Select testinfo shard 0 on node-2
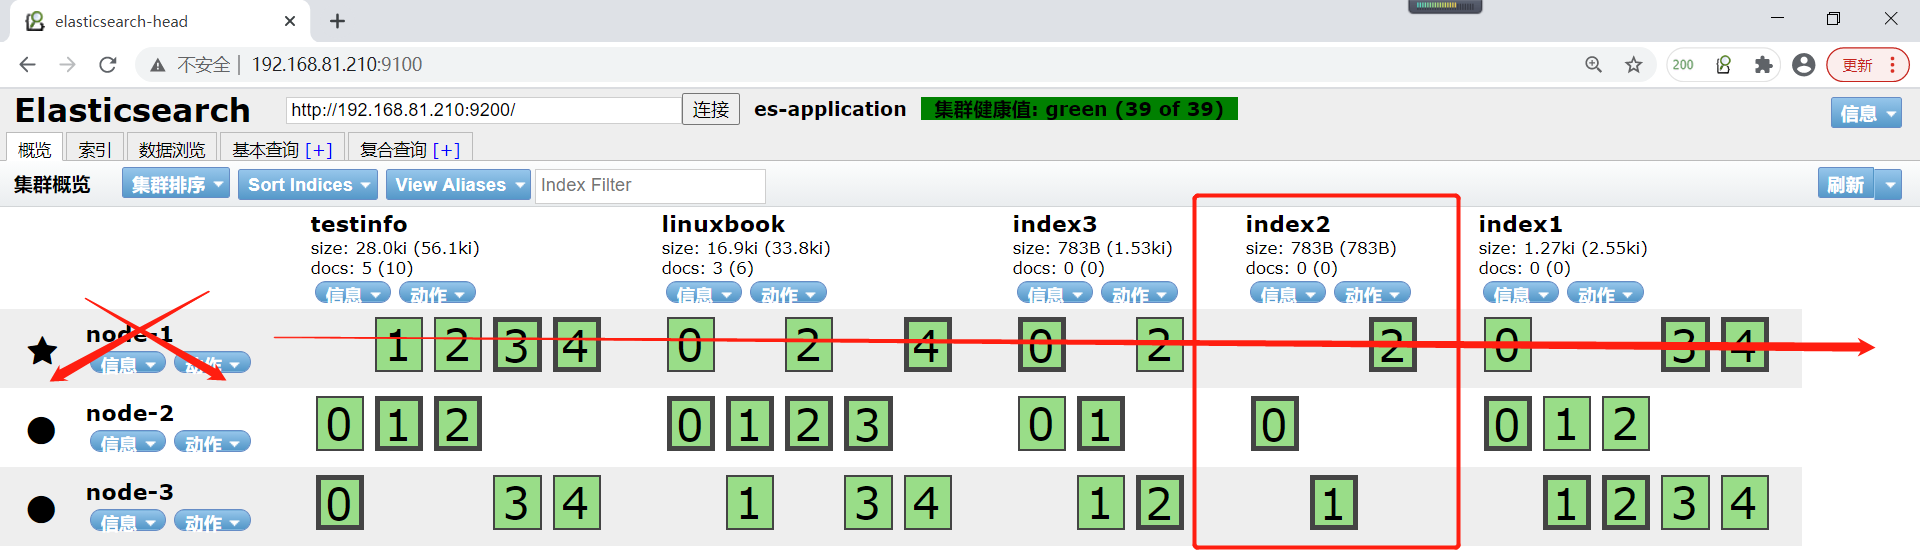Image resolution: width=1920 pixels, height=551 pixels. pos(340,424)
